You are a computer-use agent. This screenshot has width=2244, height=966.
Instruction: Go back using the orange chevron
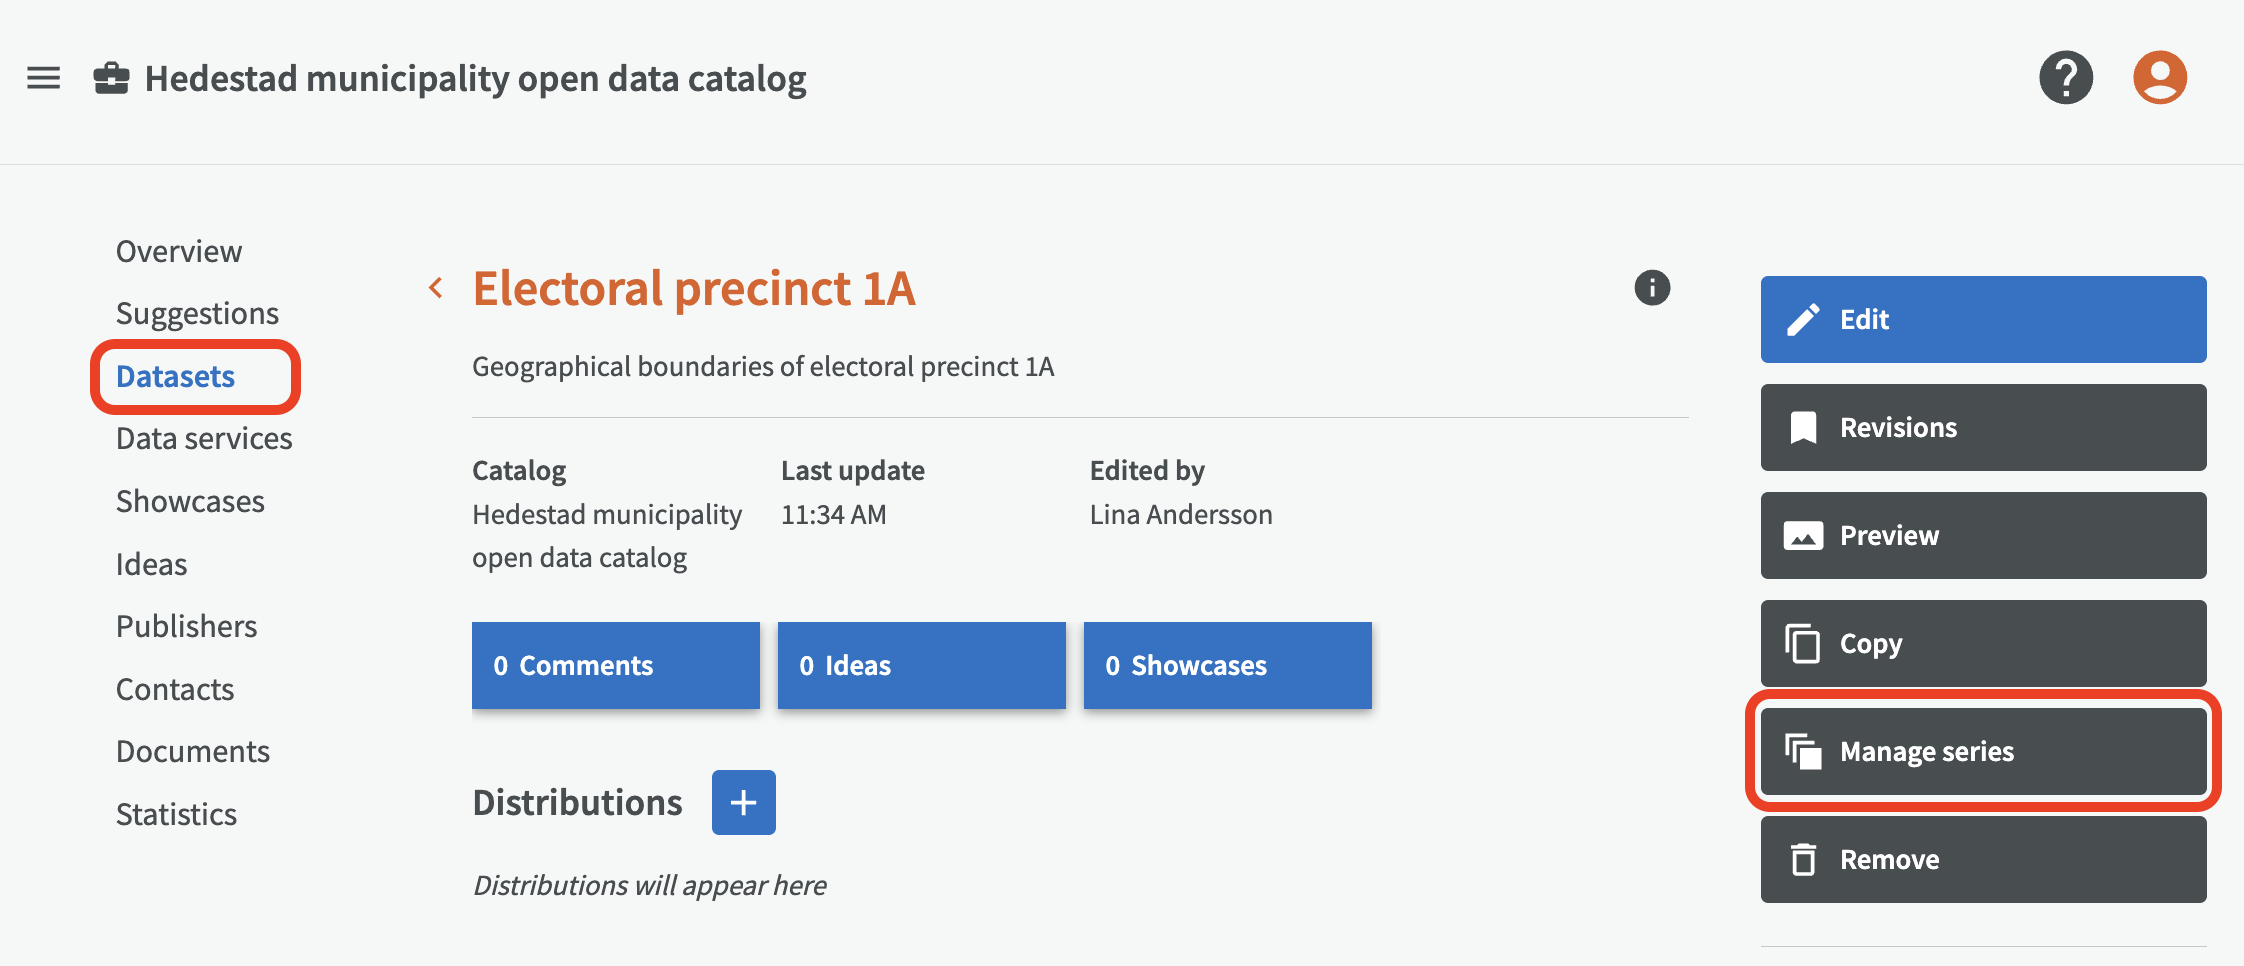coord(436,288)
